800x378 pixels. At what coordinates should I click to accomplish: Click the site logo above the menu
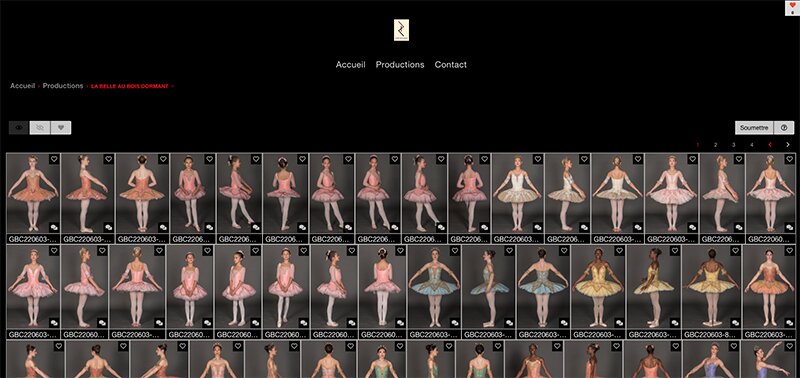pos(401,30)
